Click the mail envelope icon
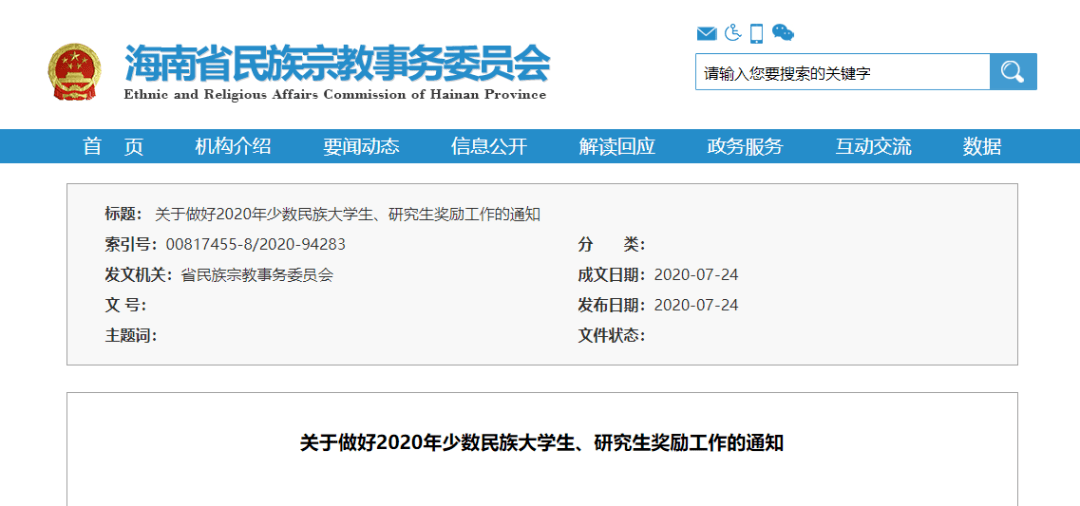 pyautogui.click(x=707, y=33)
